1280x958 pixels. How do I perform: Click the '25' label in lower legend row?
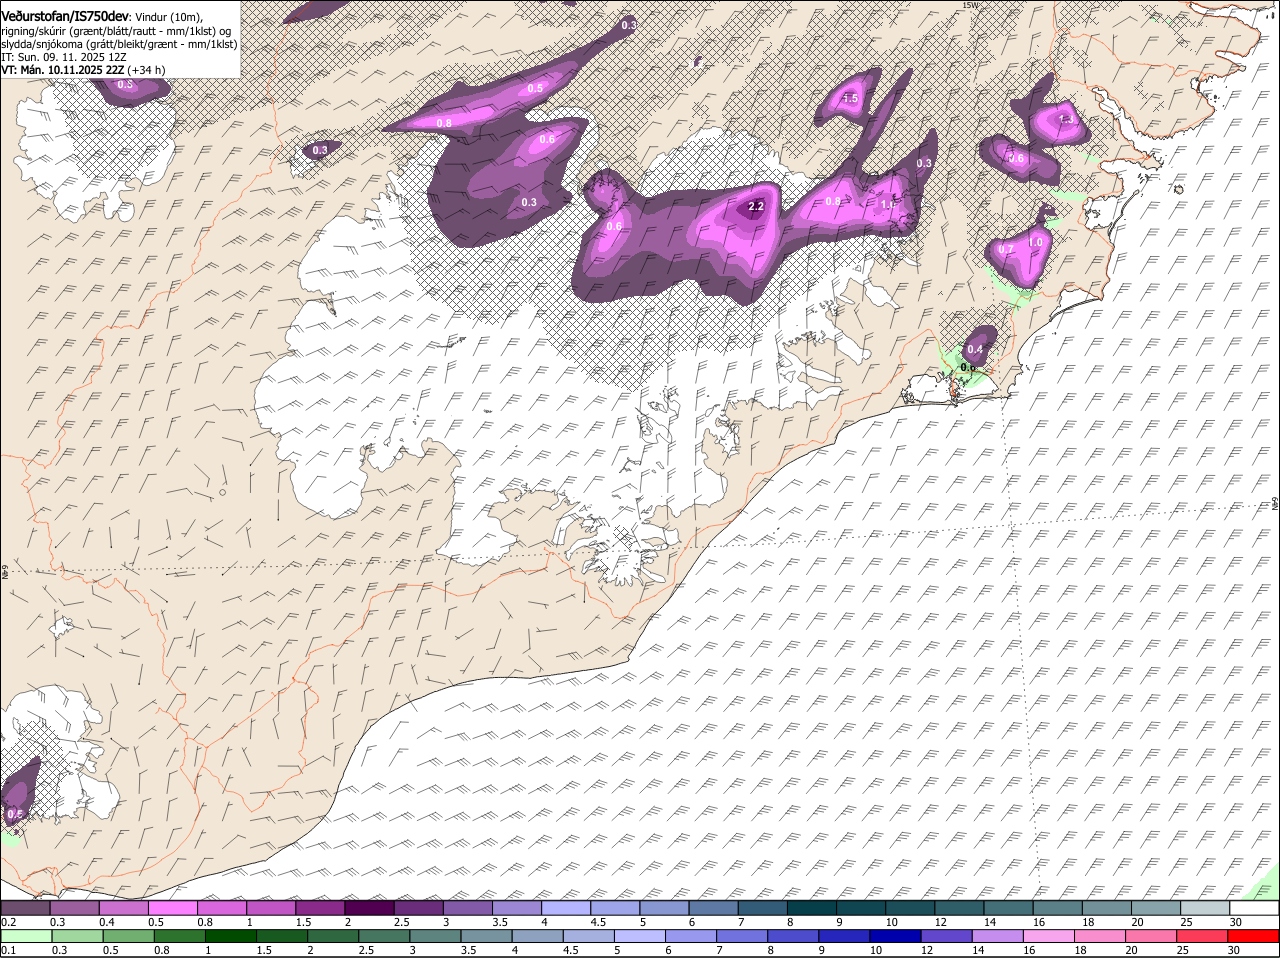click(1184, 950)
